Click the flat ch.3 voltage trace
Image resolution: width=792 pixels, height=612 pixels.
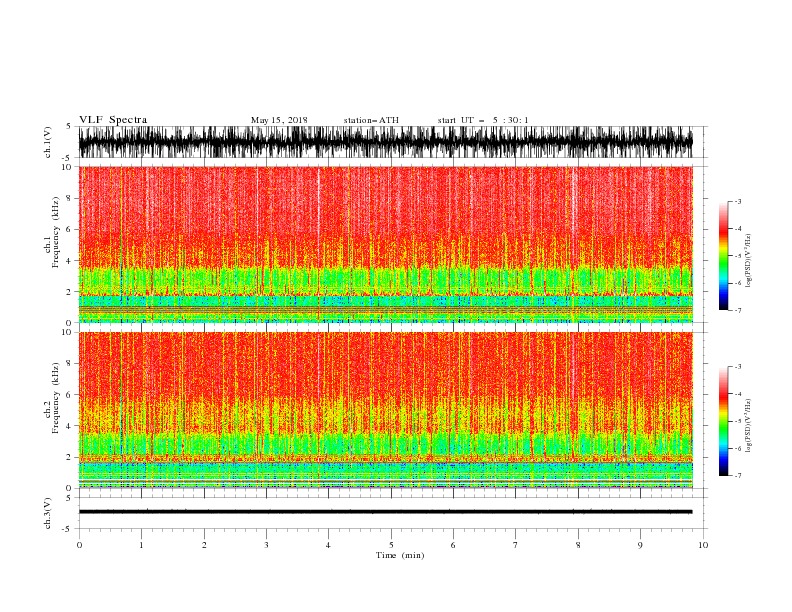[x=385, y=512]
